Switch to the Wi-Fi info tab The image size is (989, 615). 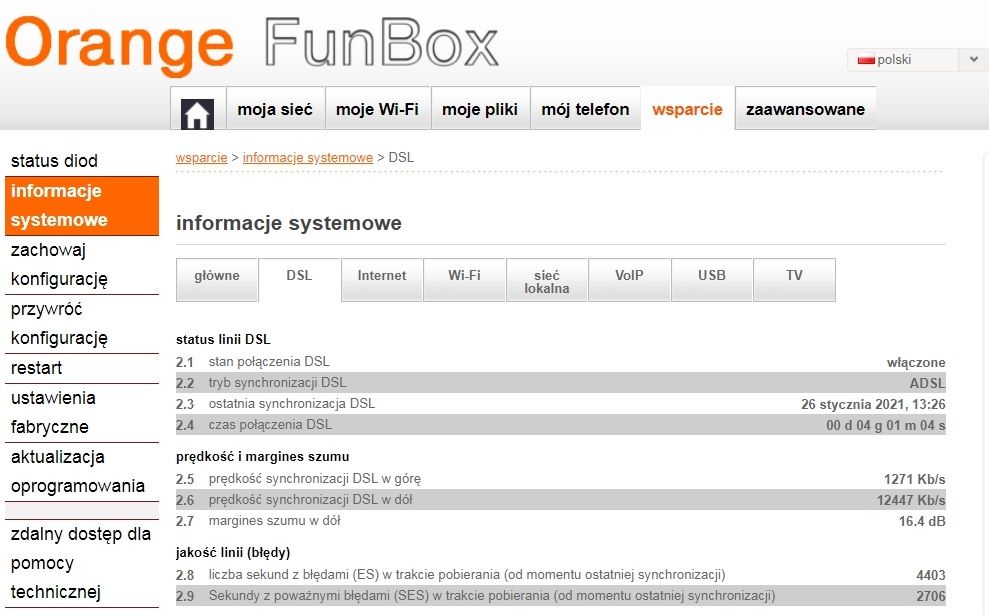tap(464, 279)
